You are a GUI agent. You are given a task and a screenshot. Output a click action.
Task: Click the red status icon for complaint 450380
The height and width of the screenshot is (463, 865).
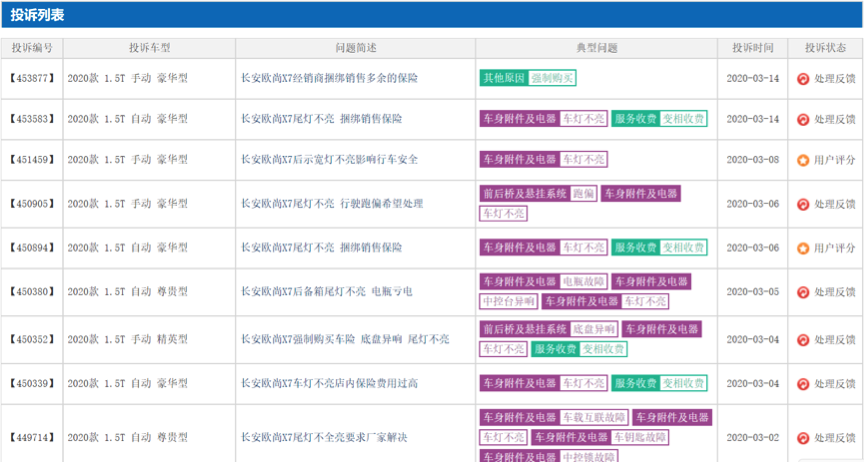[x=802, y=292]
